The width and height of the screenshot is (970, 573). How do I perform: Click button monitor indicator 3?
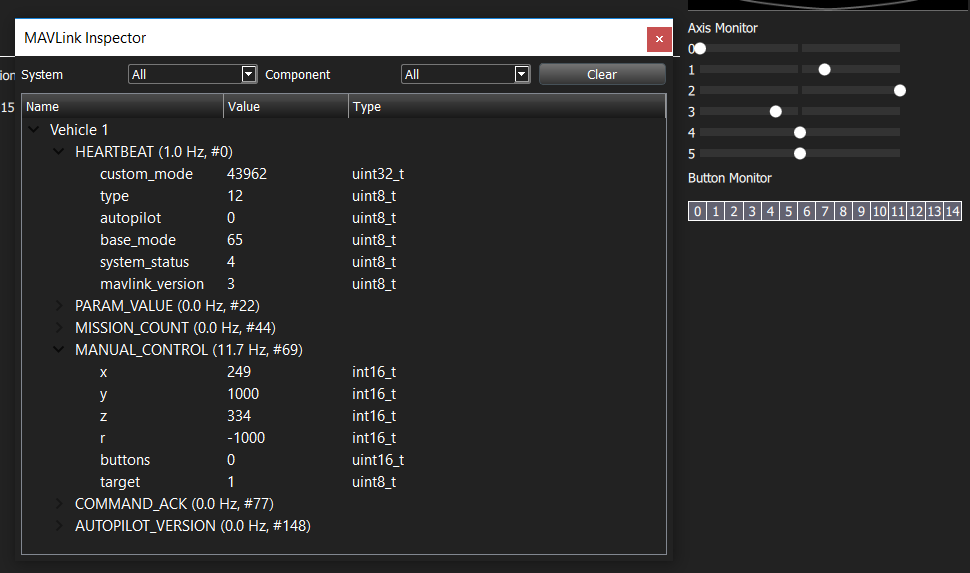tap(752, 211)
